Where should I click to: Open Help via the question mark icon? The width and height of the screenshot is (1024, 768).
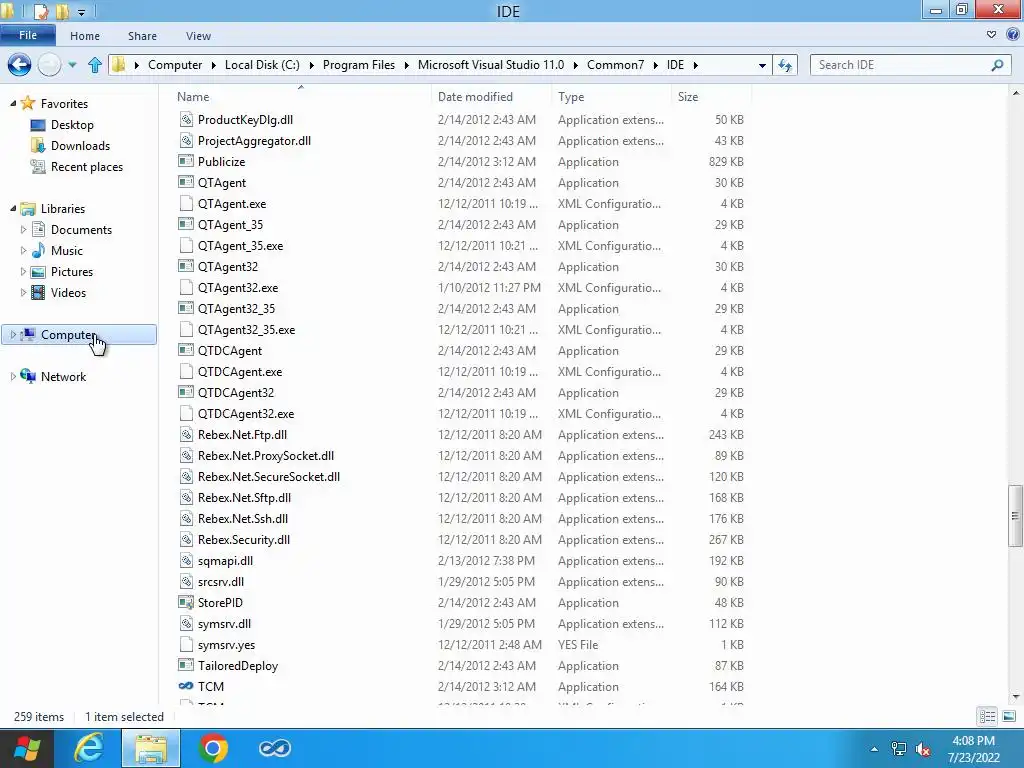[1013, 35]
